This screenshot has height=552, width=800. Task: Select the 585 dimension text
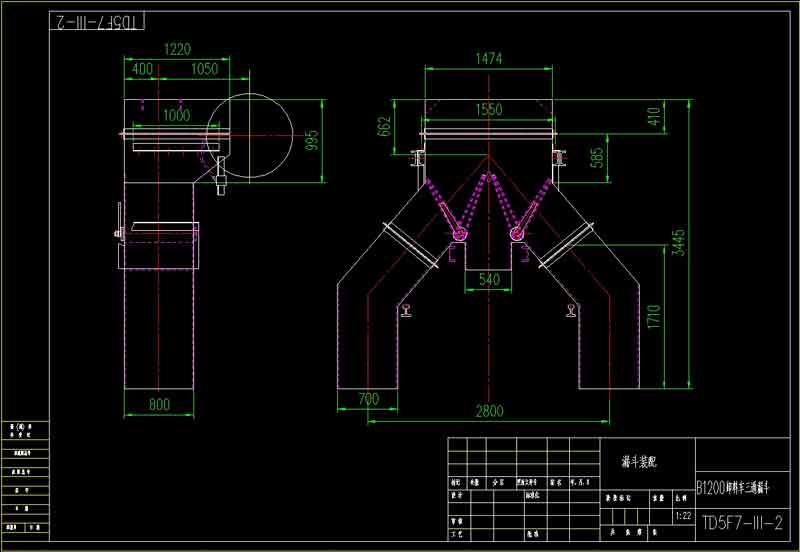click(597, 157)
